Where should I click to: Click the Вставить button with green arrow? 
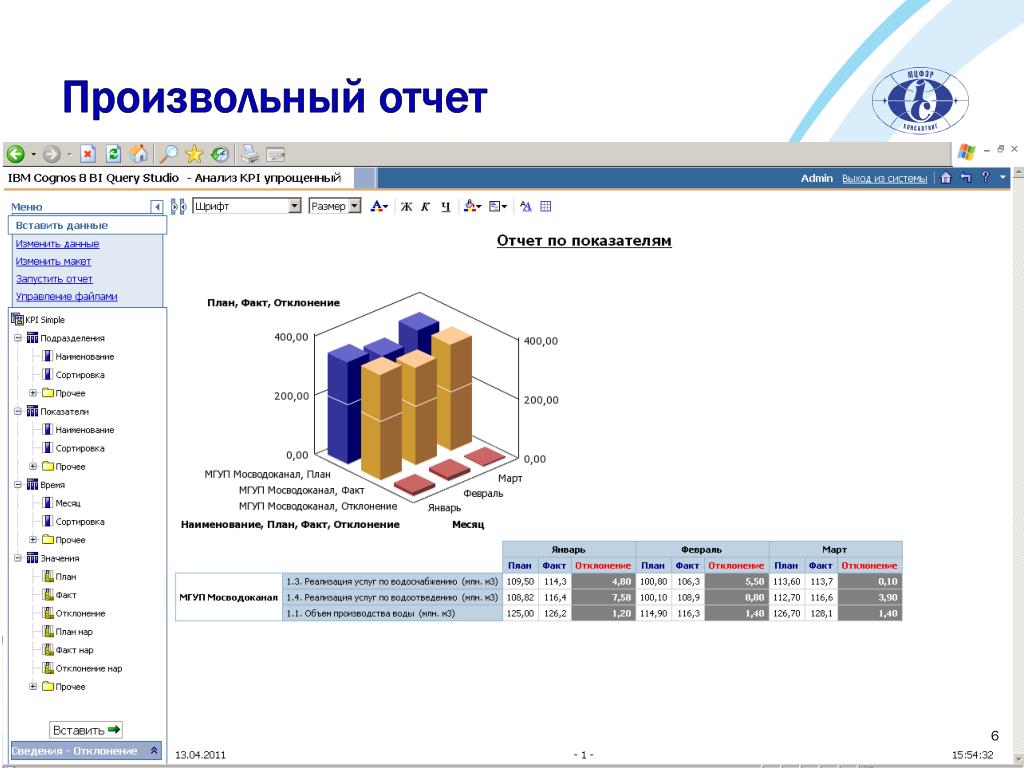pos(86,729)
